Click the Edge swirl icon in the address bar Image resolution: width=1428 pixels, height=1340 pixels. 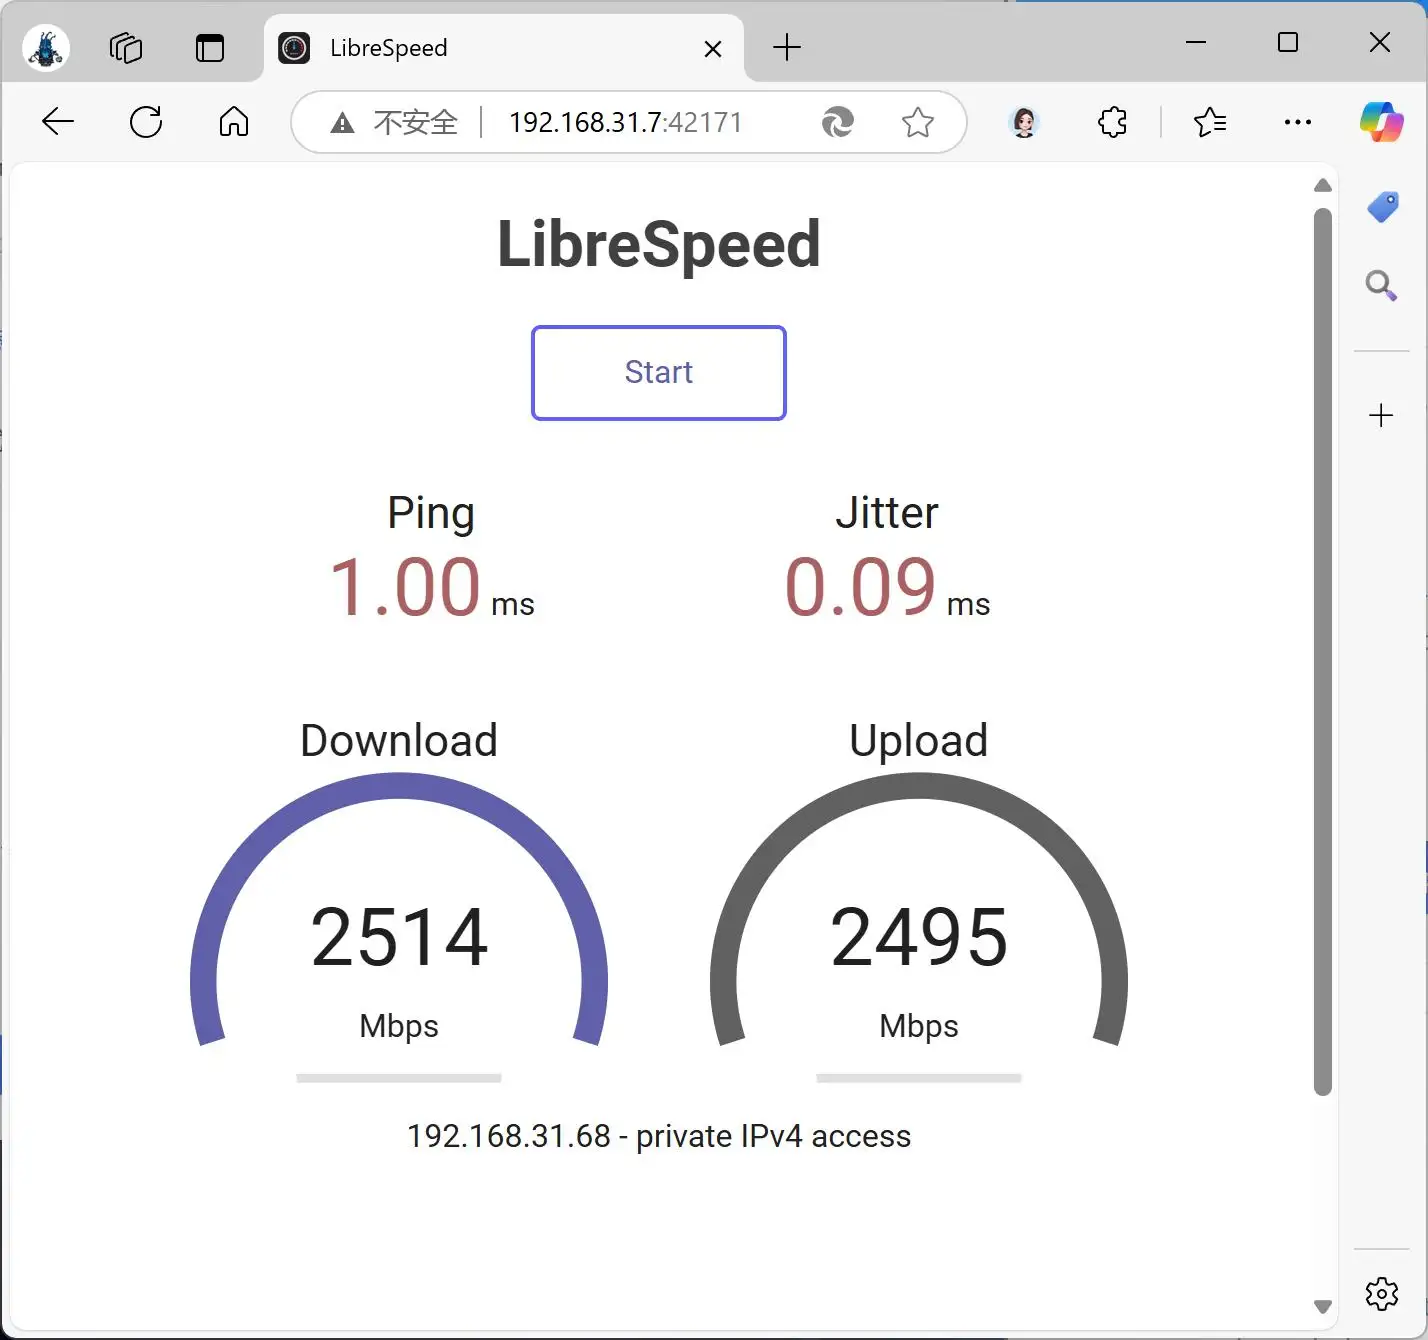point(837,122)
